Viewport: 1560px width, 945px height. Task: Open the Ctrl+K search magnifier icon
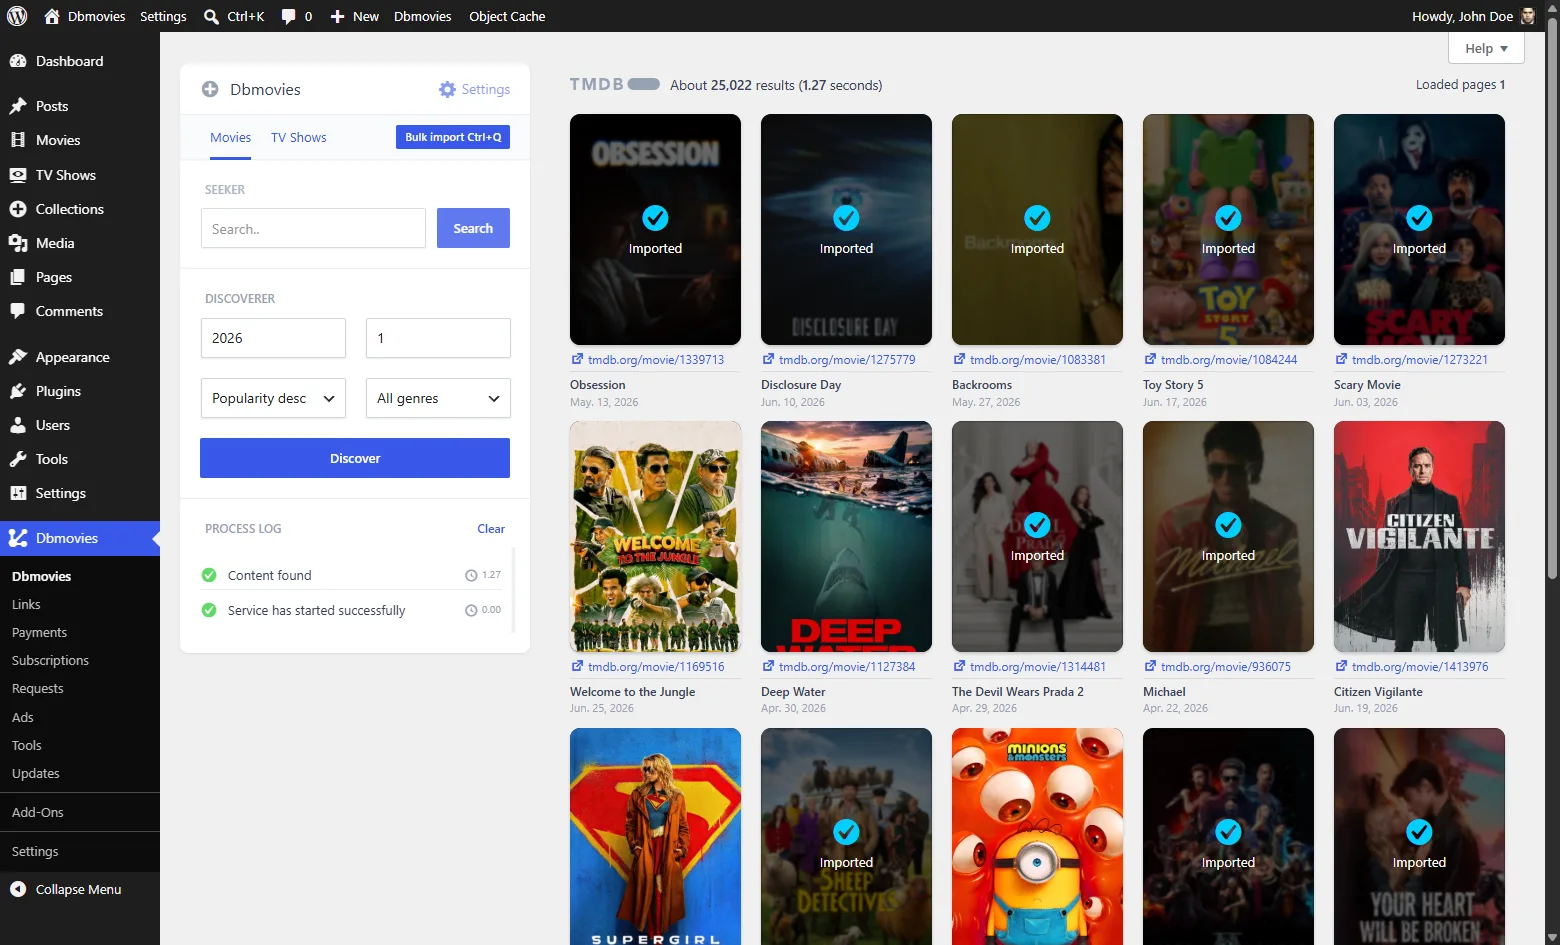tap(211, 16)
